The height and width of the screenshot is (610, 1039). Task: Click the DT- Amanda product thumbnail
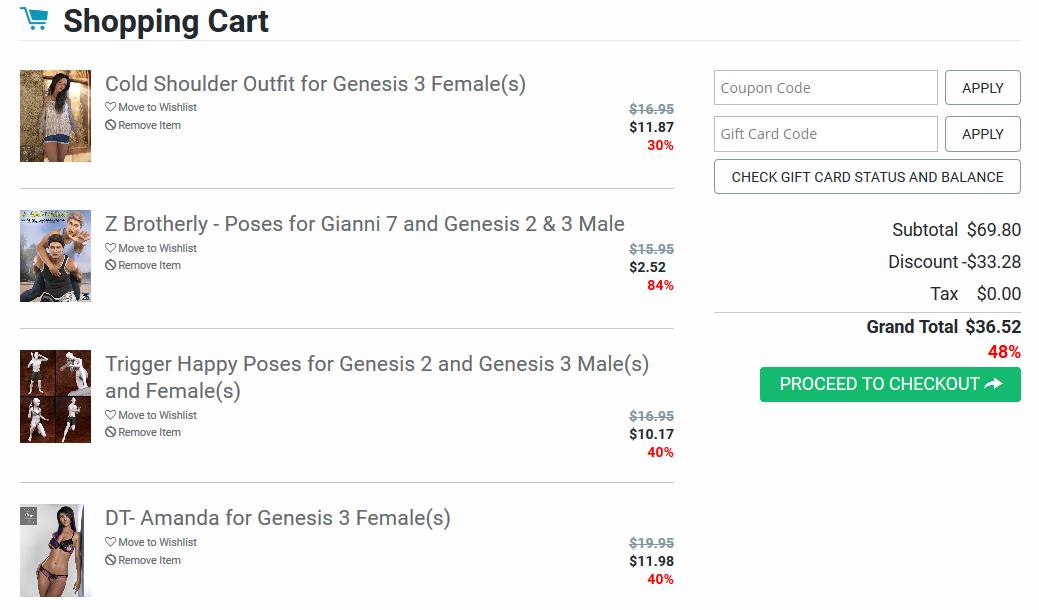[55, 552]
